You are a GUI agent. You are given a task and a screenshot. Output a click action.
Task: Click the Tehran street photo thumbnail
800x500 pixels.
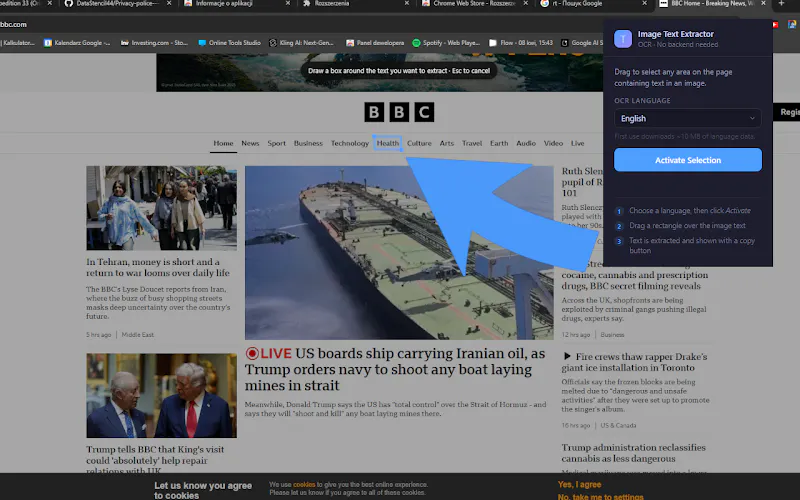point(161,208)
